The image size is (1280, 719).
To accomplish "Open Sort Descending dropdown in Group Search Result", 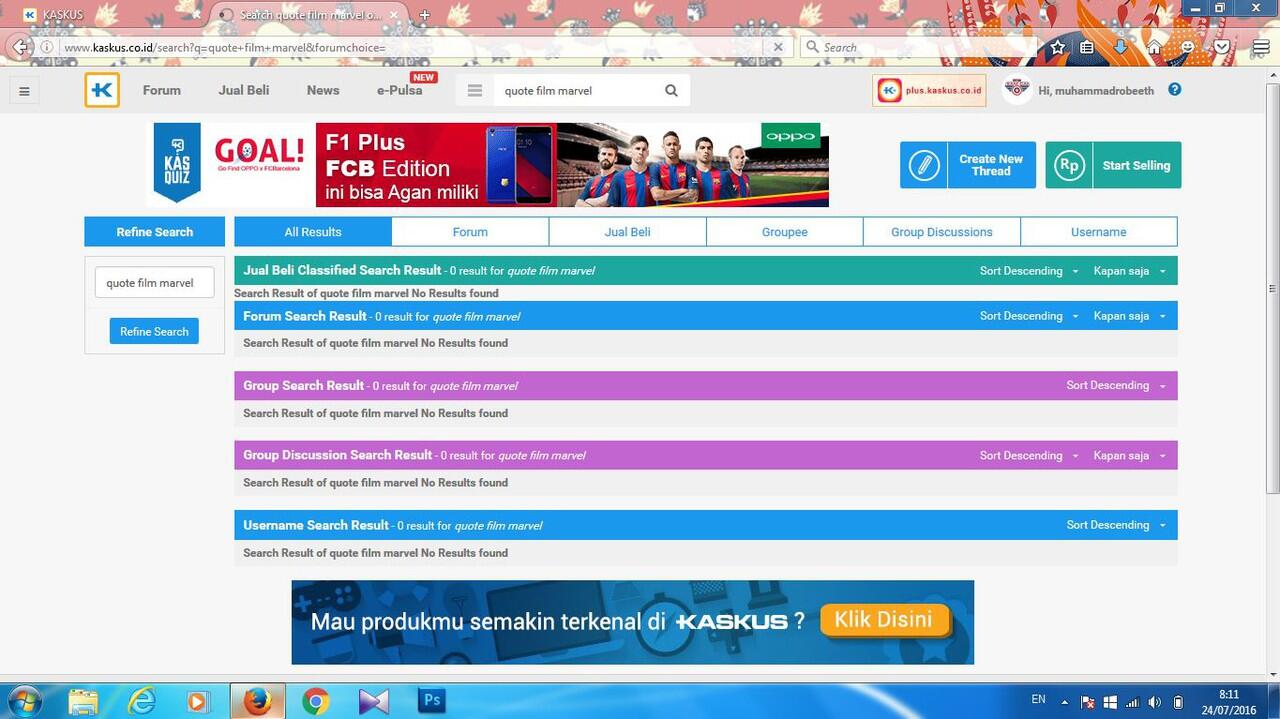I will coord(1116,385).
